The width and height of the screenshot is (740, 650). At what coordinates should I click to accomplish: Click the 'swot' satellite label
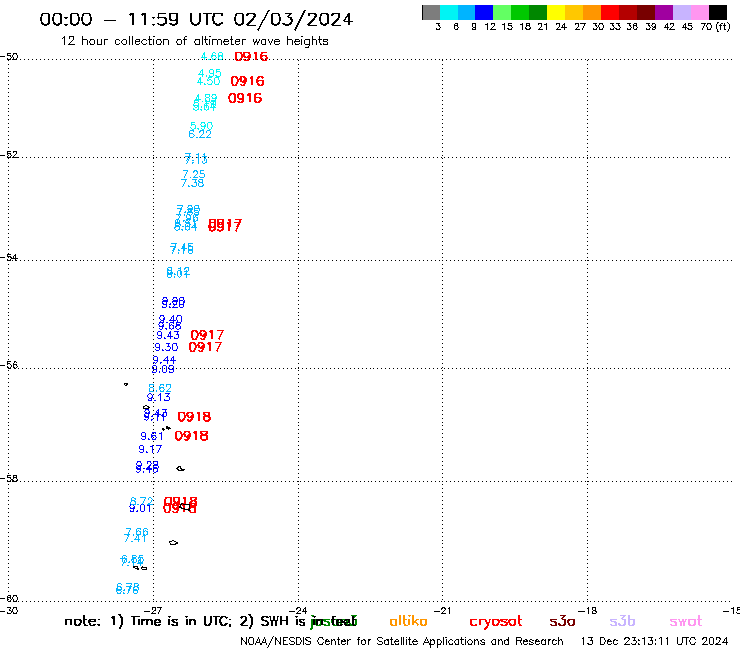(x=685, y=621)
